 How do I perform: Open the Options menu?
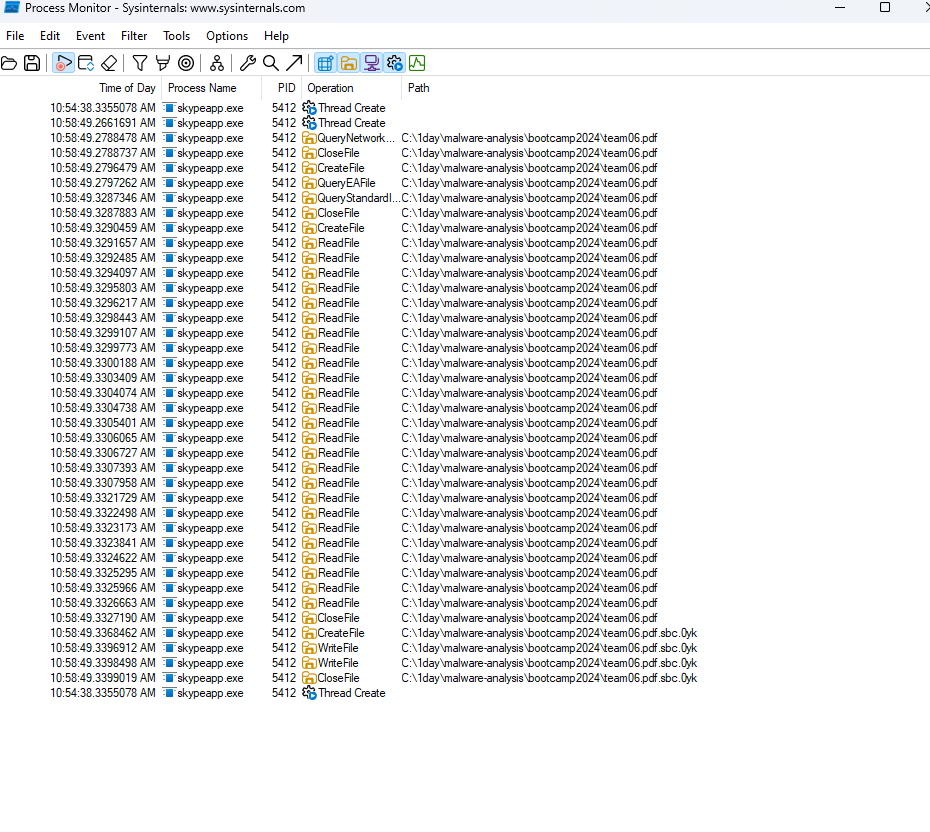(x=227, y=36)
